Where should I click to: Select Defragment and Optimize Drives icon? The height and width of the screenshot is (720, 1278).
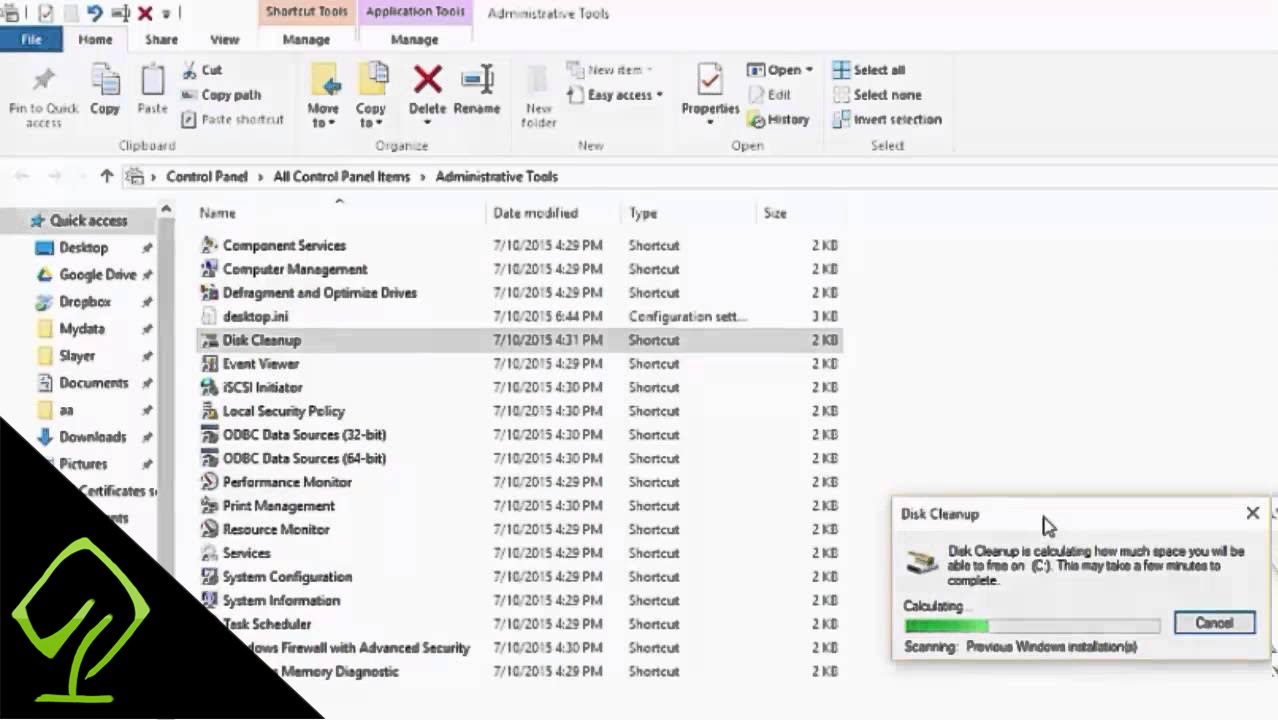[x=209, y=293]
